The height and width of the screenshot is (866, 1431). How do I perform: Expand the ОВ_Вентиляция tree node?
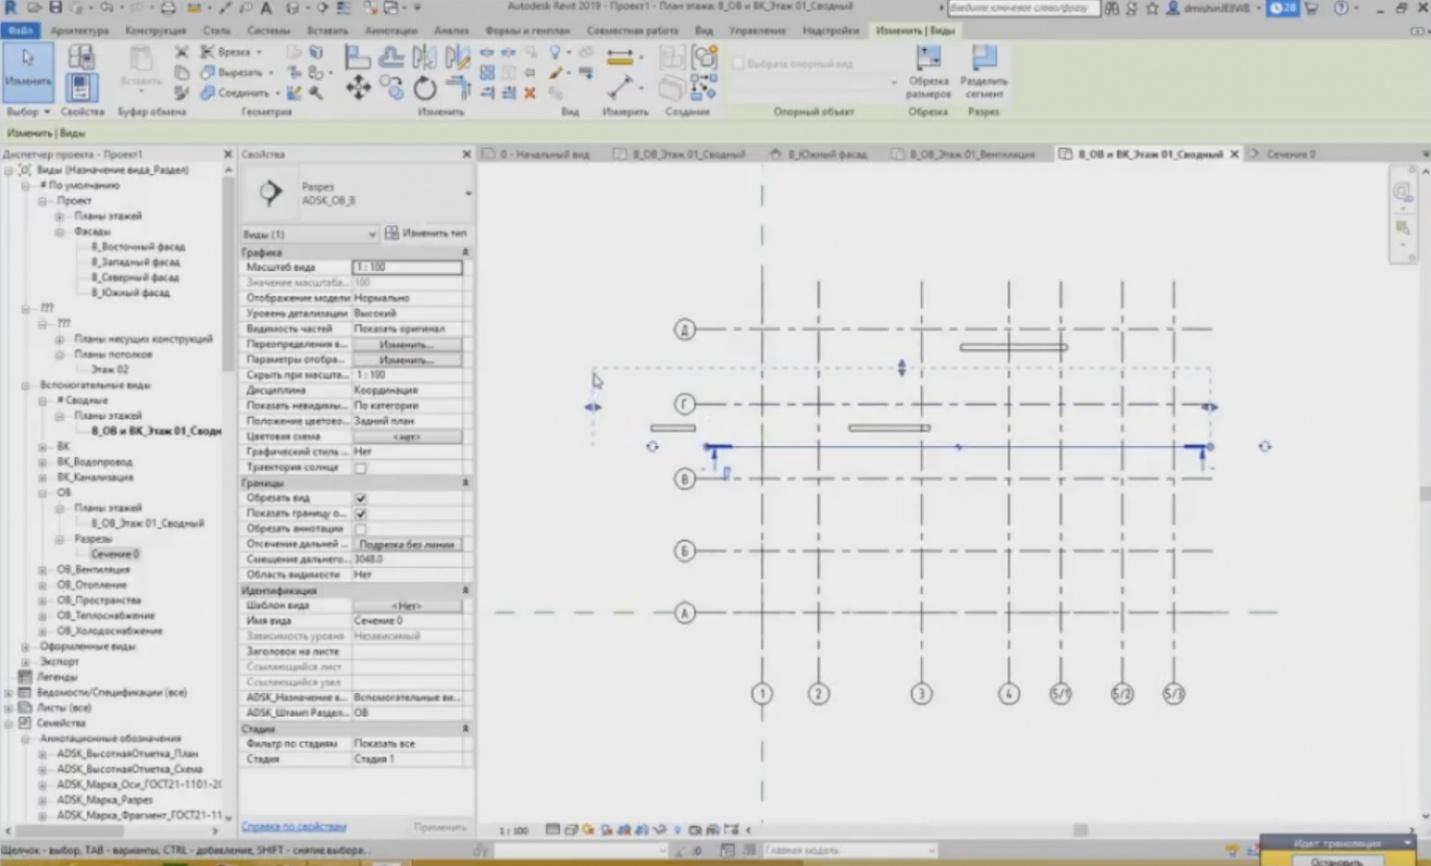click(42, 570)
